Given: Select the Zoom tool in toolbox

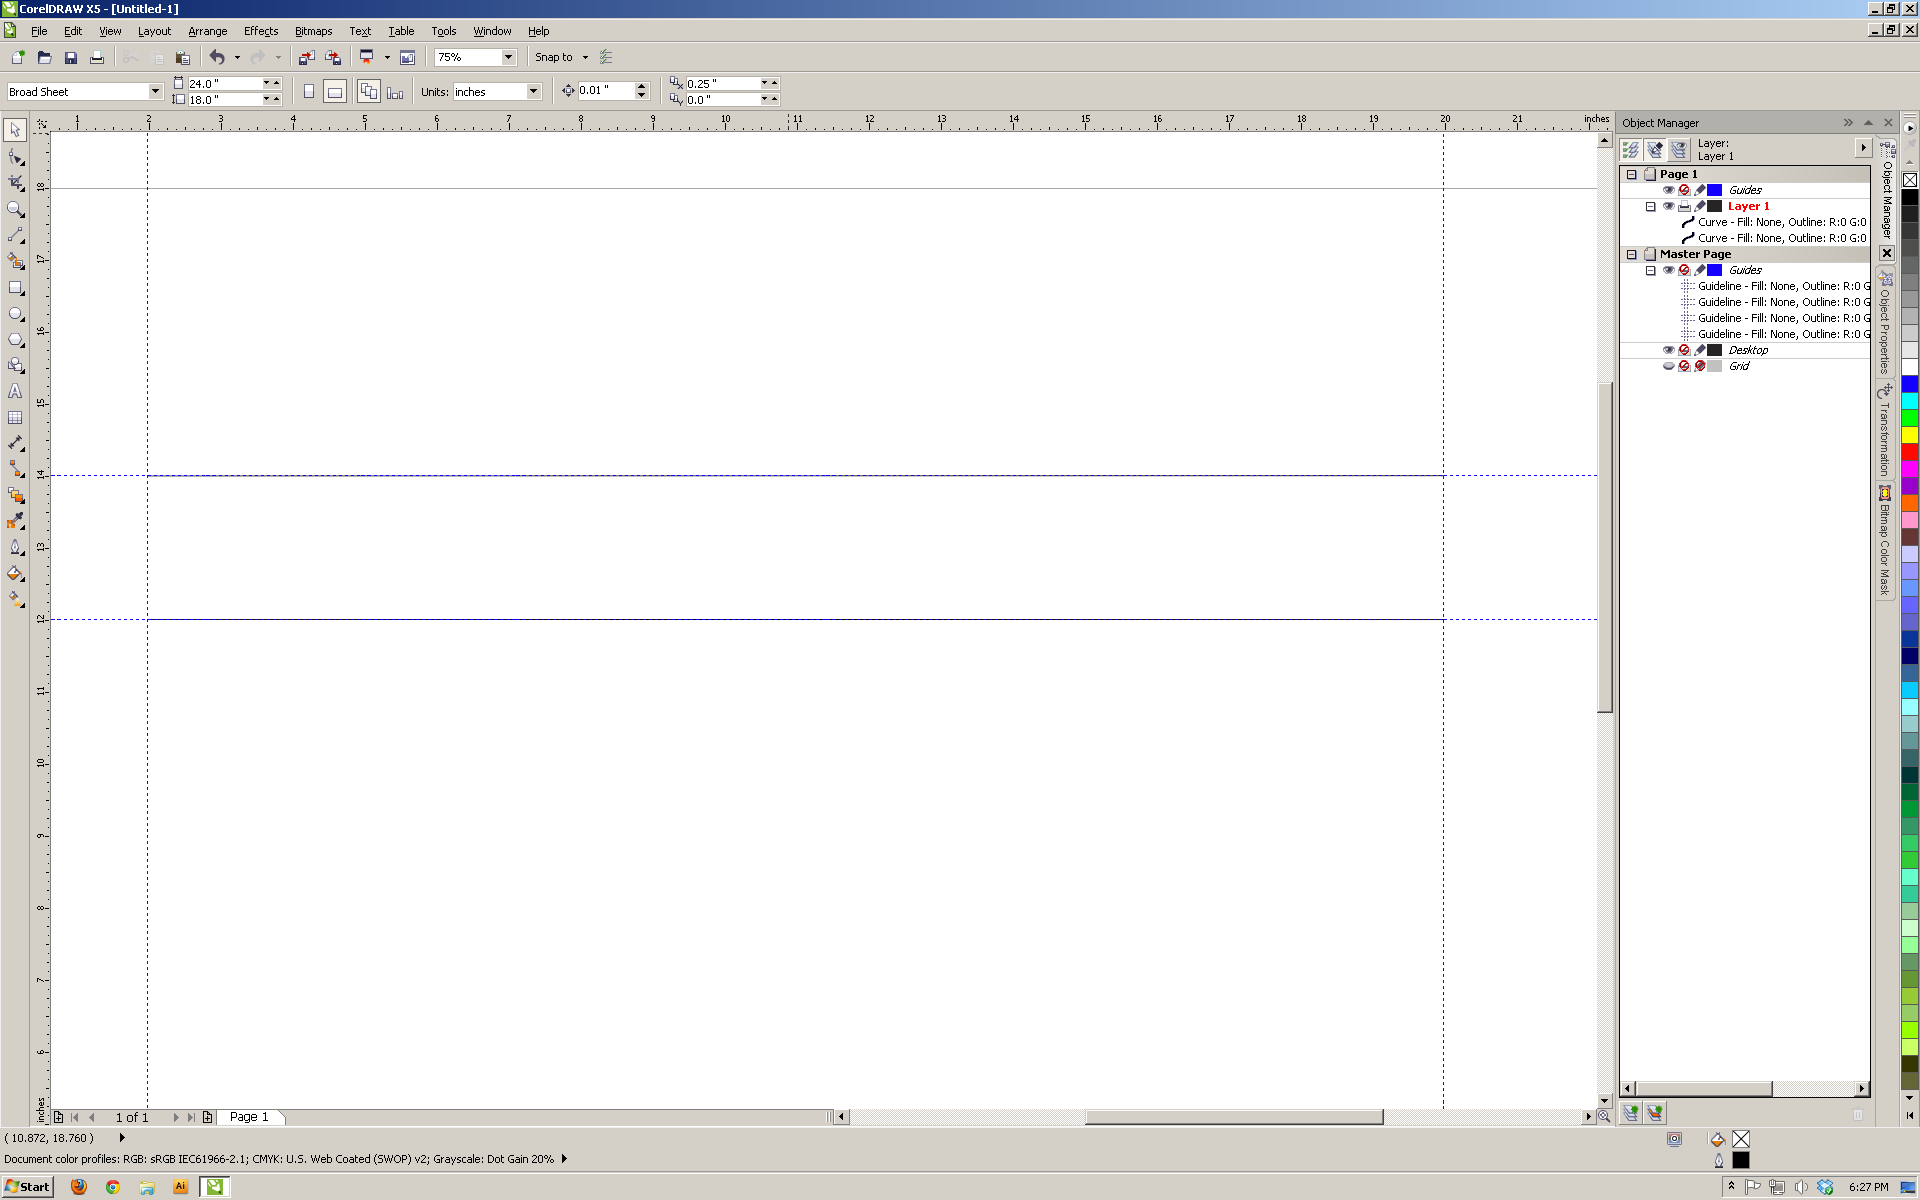Looking at the screenshot, I should point(15,209).
